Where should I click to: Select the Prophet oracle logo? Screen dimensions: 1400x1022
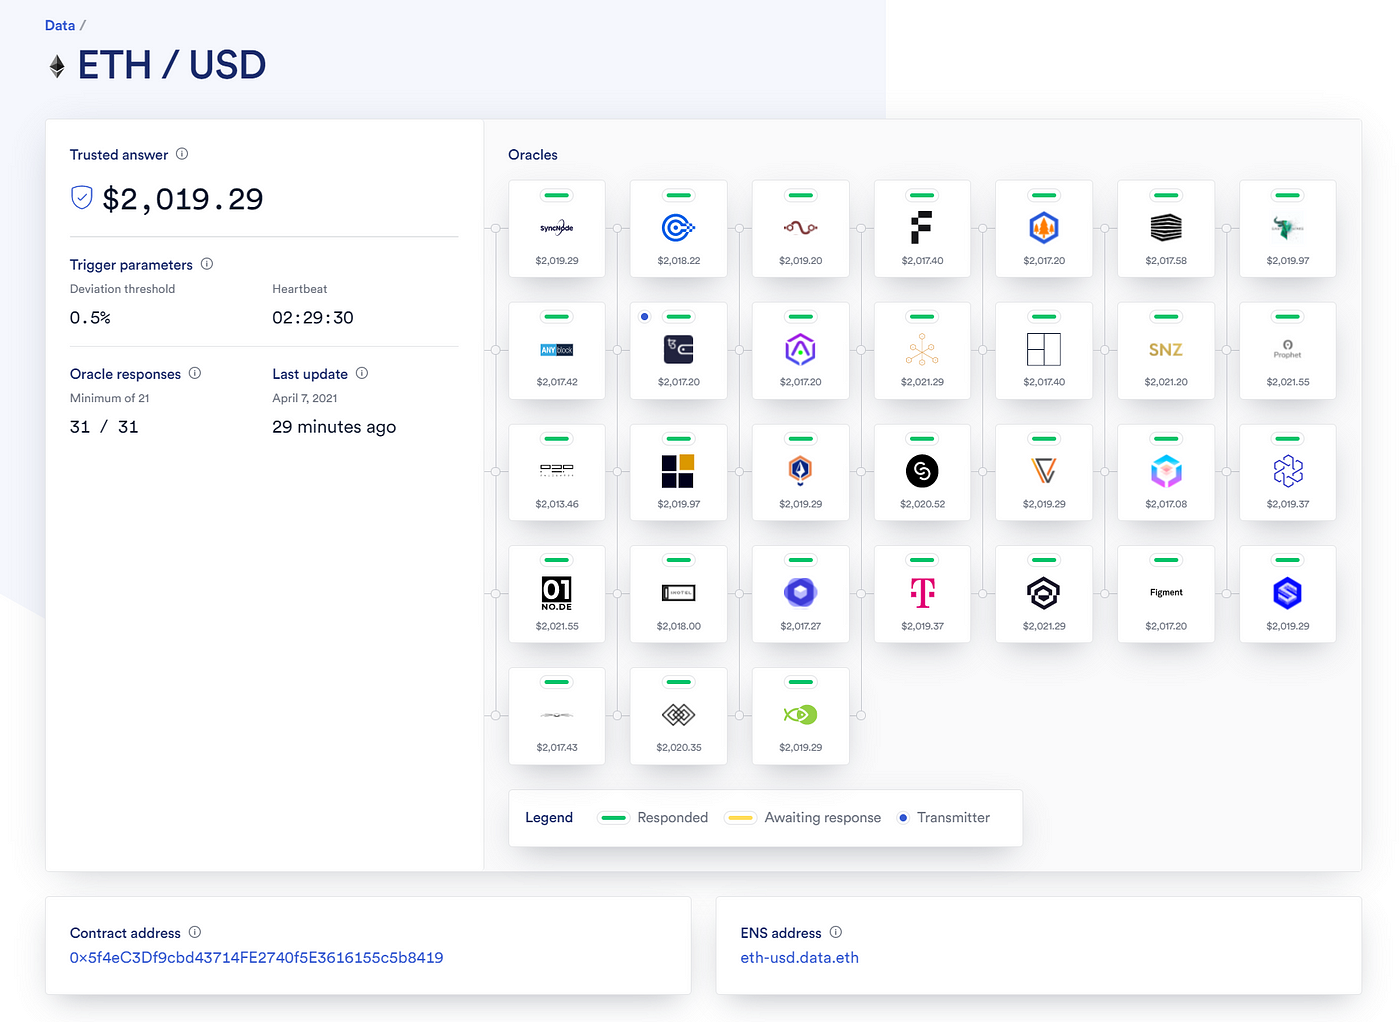tap(1288, 349)
